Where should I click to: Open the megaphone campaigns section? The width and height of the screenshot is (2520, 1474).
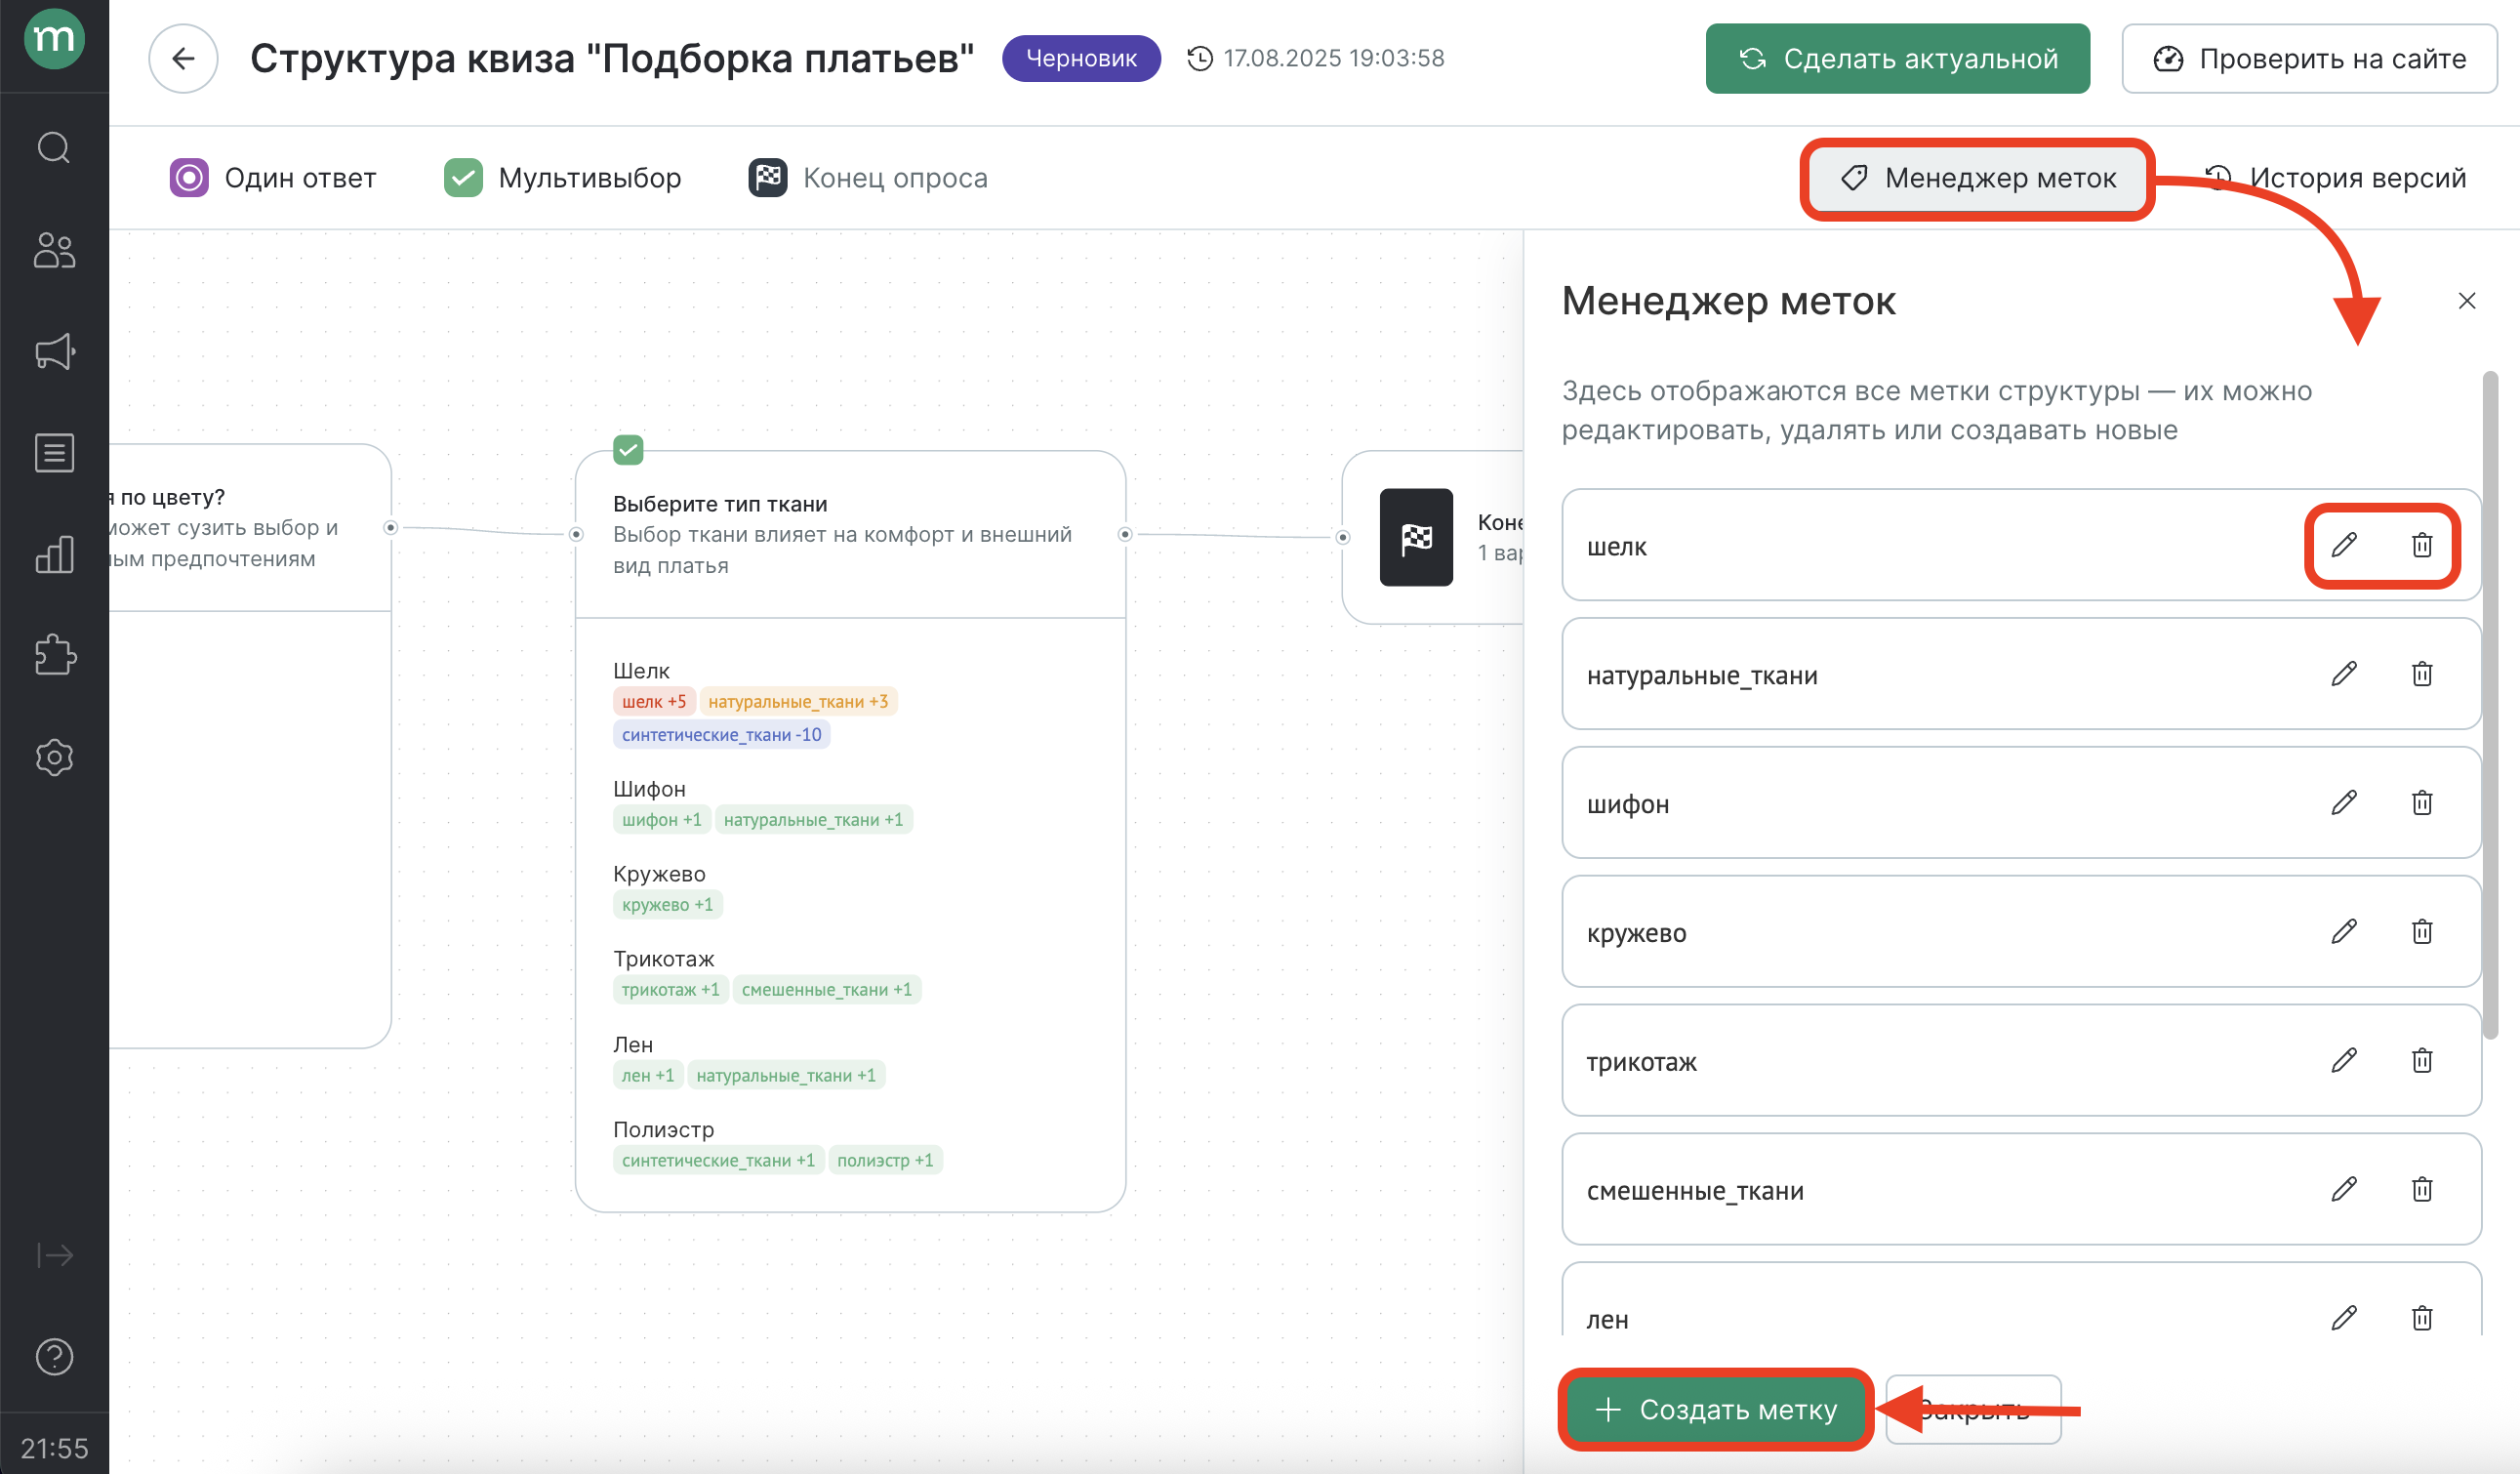pos(54,351)
